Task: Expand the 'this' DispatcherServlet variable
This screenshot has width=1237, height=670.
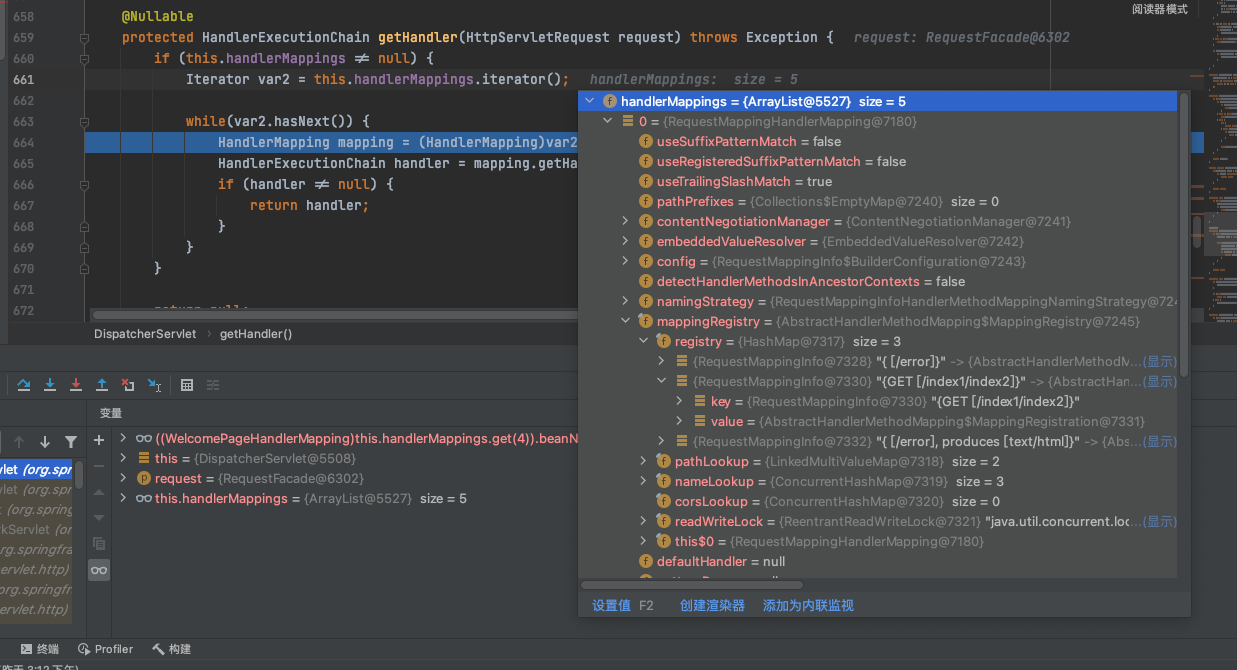Action: (123, 458)
